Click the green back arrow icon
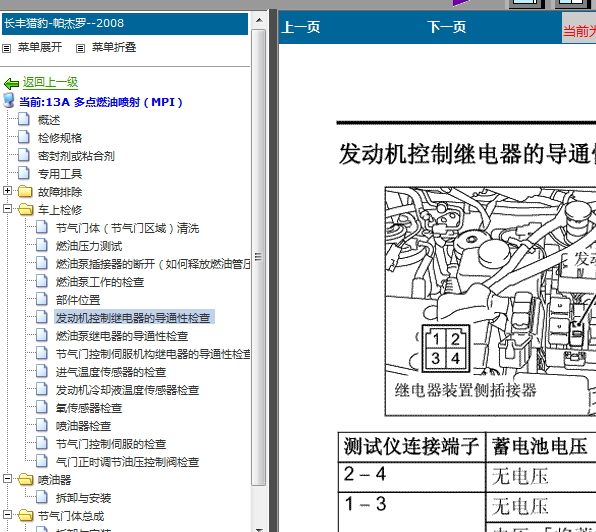Screen dimensions: 596x532 [x=11, y=83]
